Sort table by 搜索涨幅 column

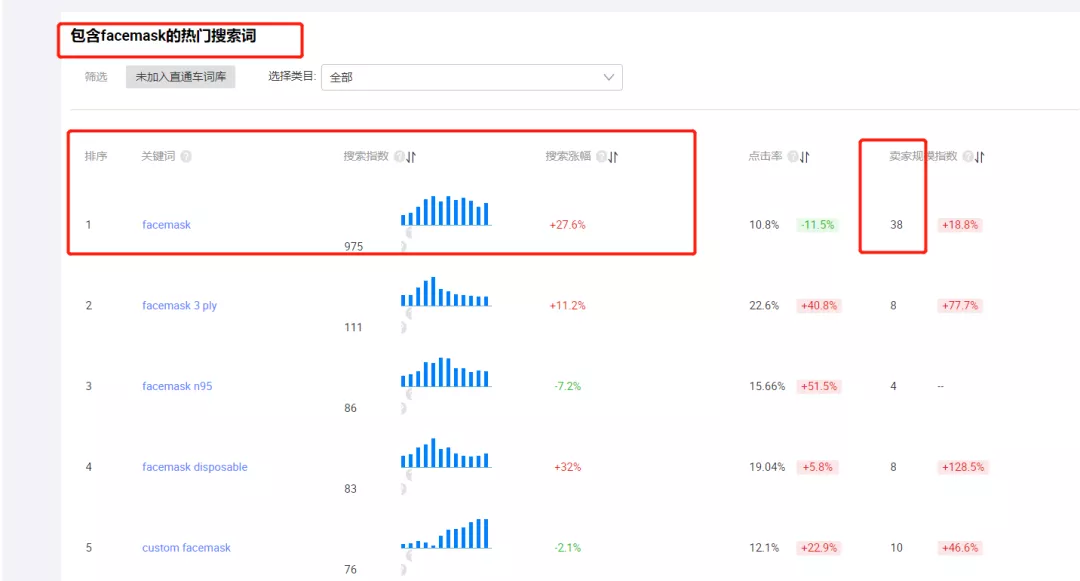pyautogui.click(x=613, y=157)
